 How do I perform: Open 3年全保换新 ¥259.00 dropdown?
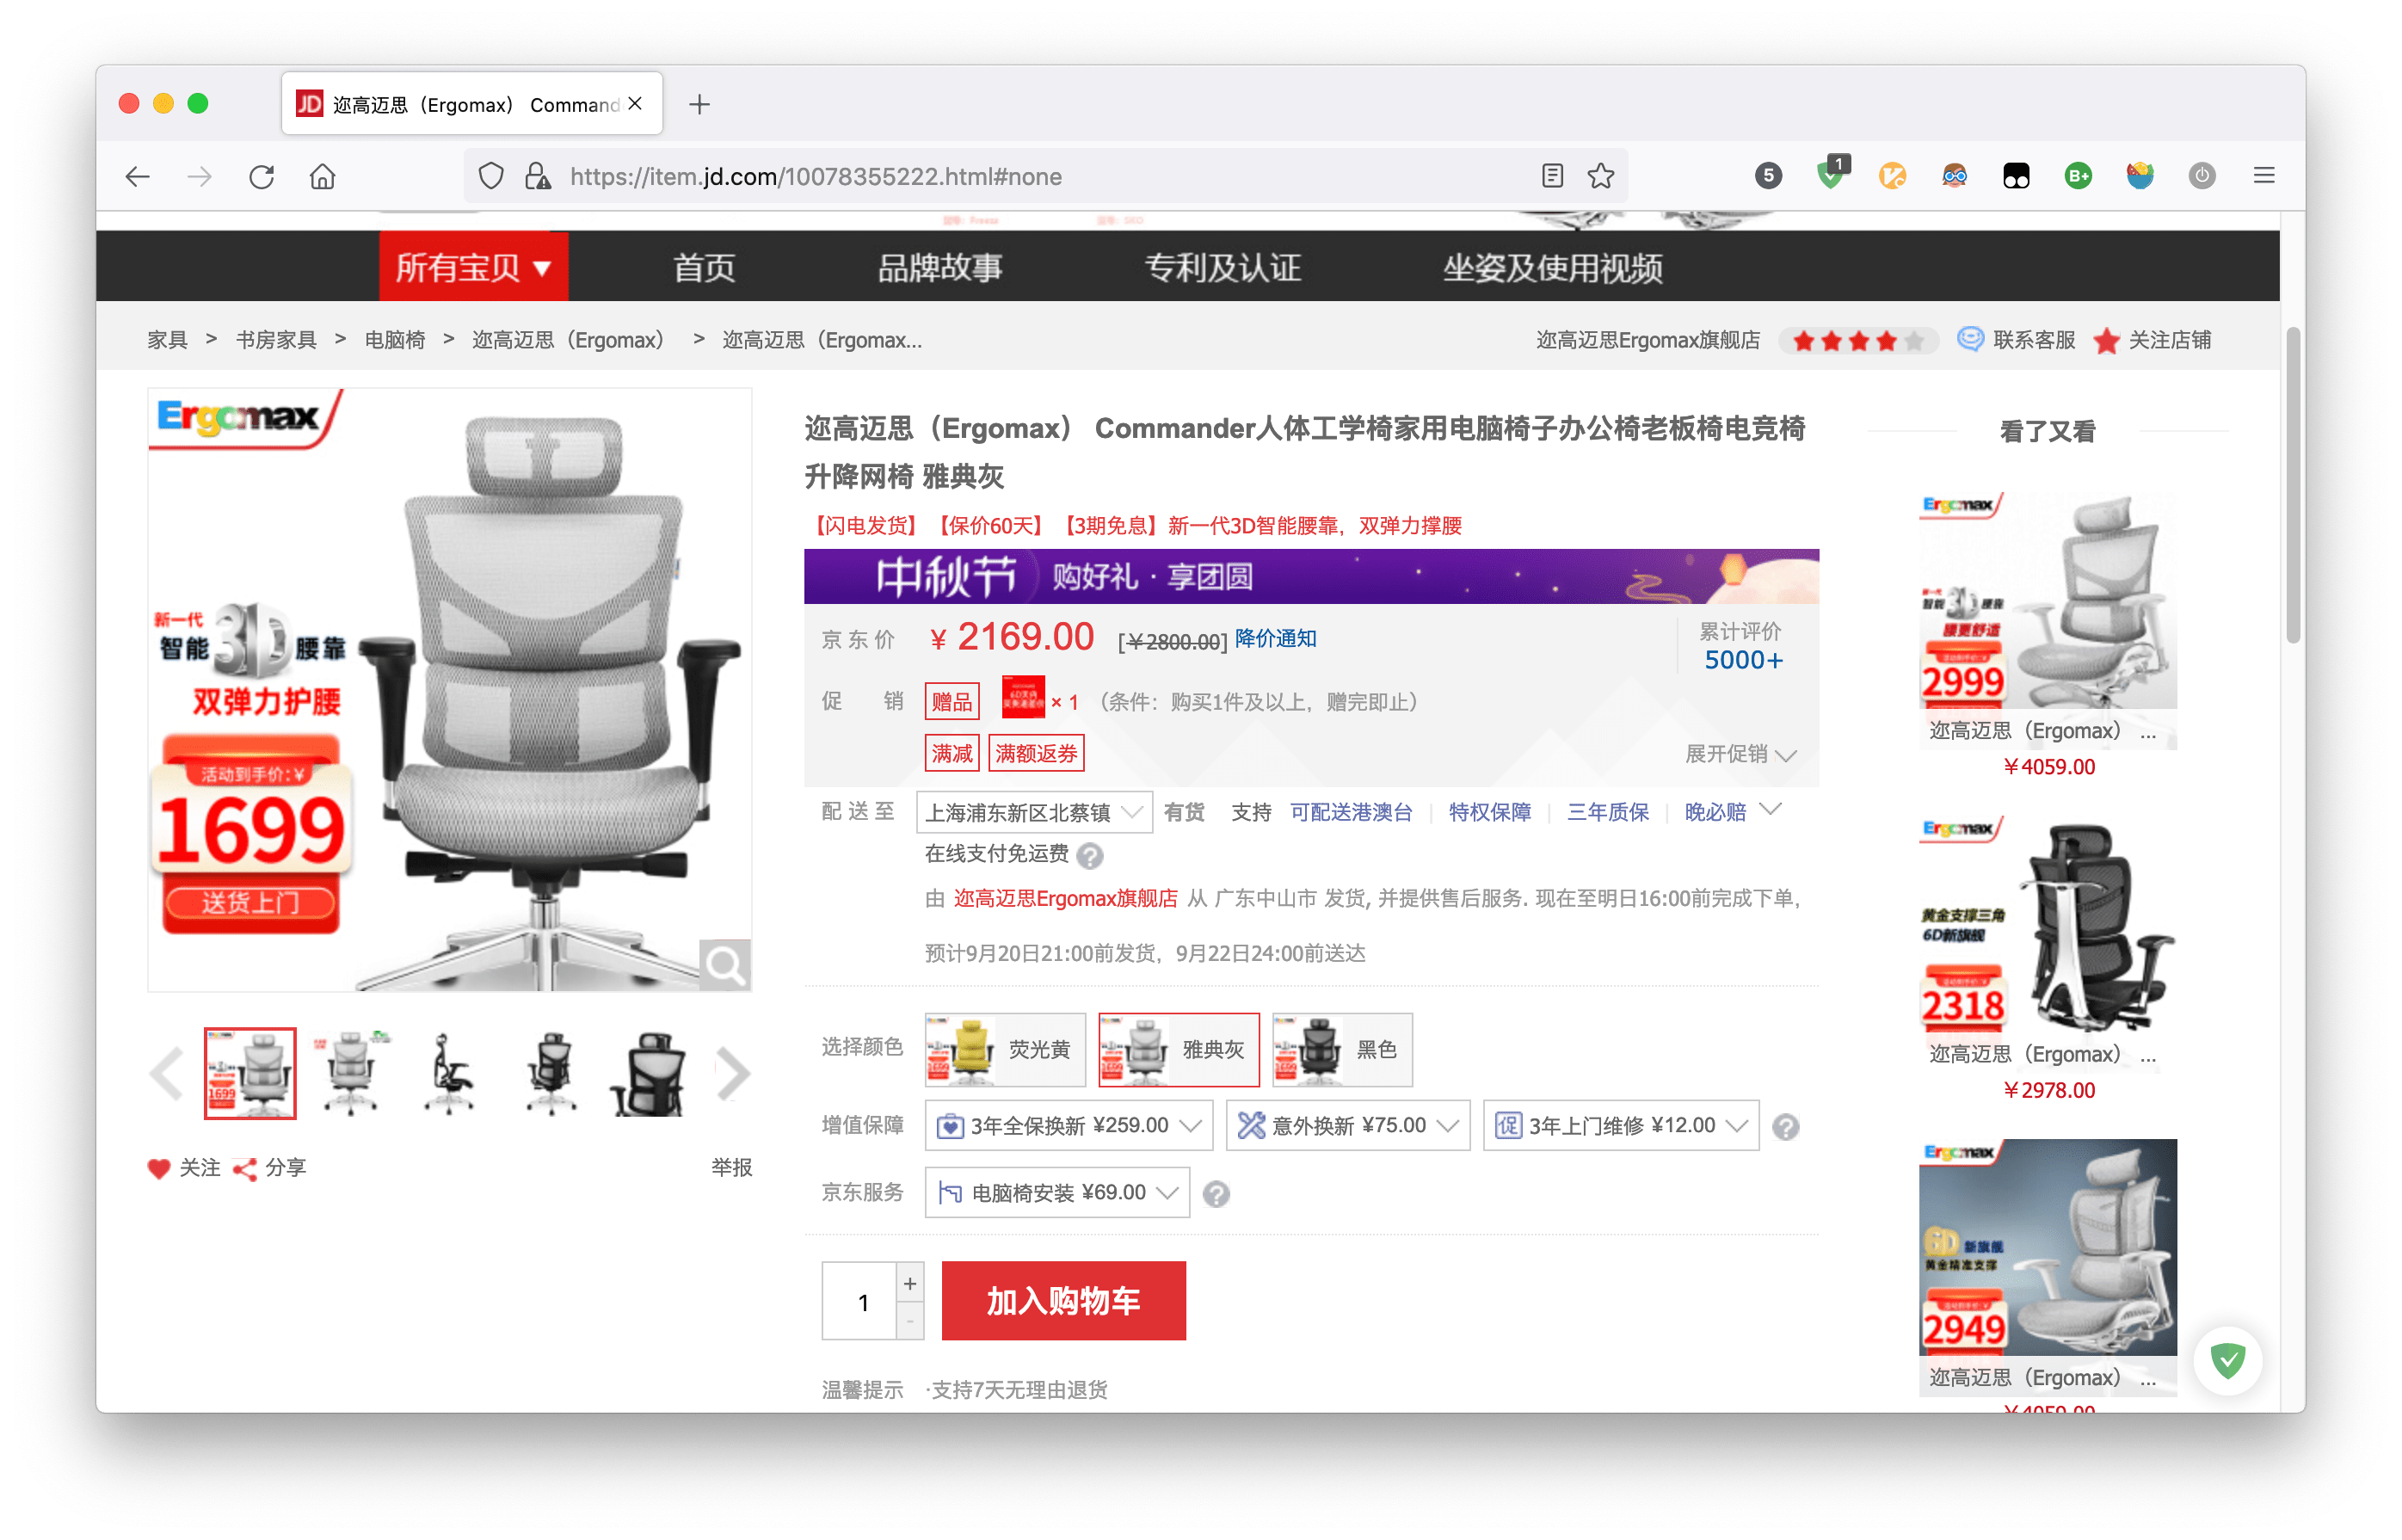click(x=1069, y=1126)
